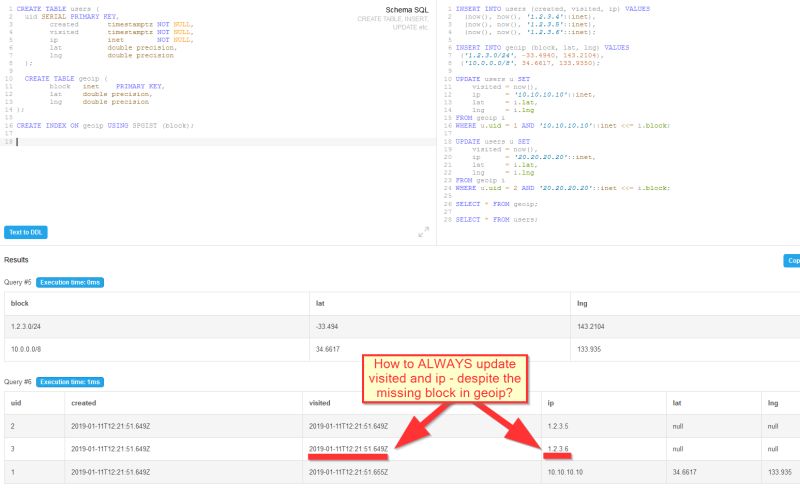
Task: Click the Query #6 execution time badge
Action: pyautogui.click(x=70, y=382)
